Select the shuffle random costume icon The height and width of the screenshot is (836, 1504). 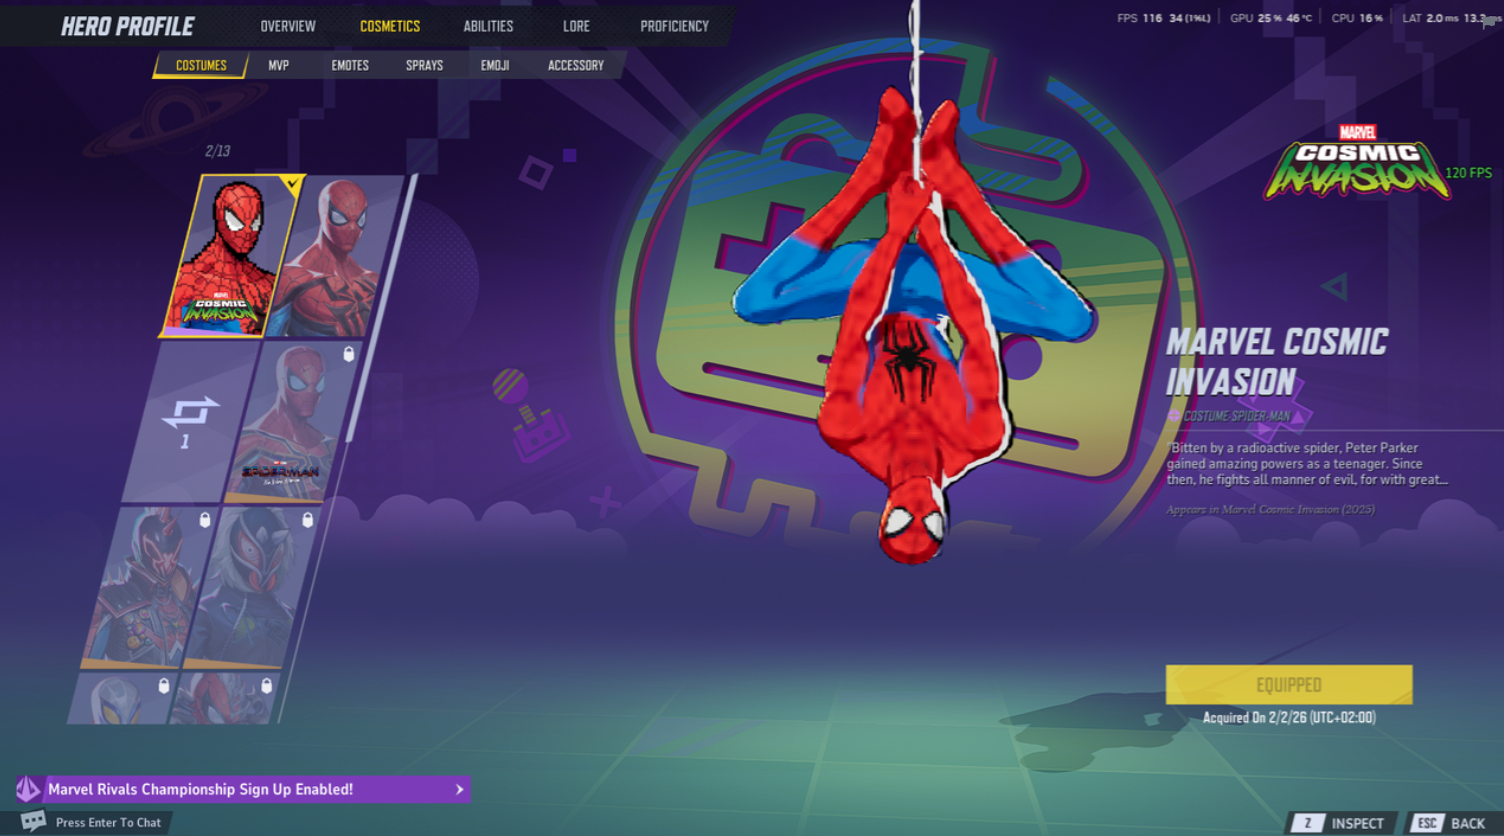(190, 411)
